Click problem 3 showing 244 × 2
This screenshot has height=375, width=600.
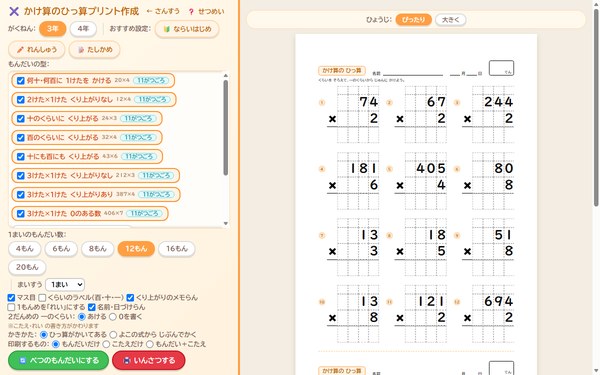pos(488,114)
